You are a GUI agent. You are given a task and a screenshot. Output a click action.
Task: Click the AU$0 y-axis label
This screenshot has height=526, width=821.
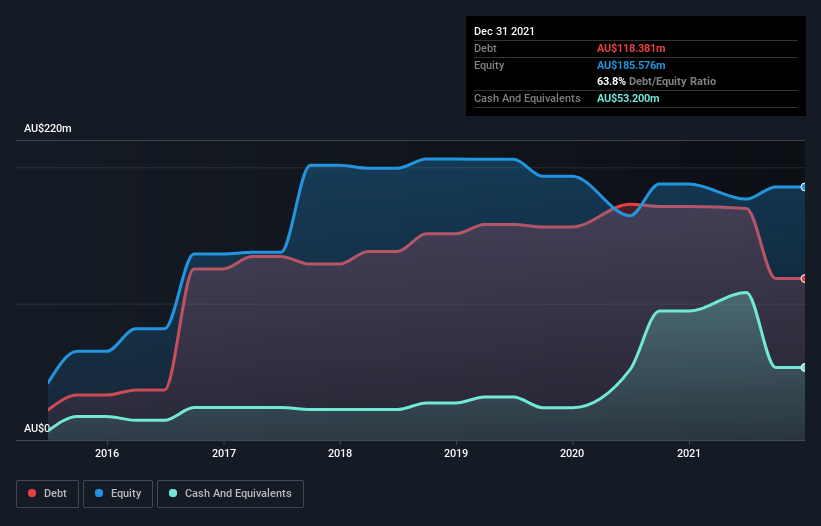tap(37, 428)
